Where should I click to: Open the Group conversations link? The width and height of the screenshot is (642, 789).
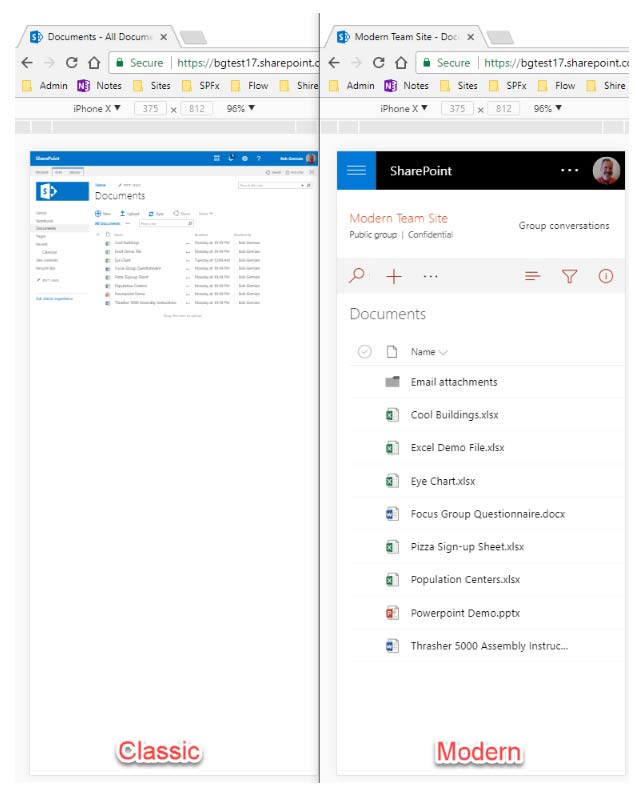pyautogui.click(x=563, y=226)
